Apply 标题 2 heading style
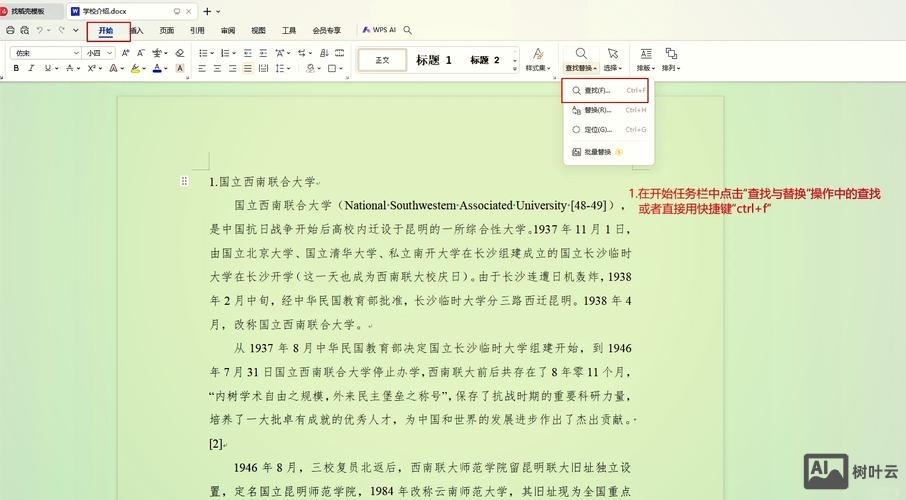The height and width of the screenshot is (500, 906). click(x=485, y=60)
